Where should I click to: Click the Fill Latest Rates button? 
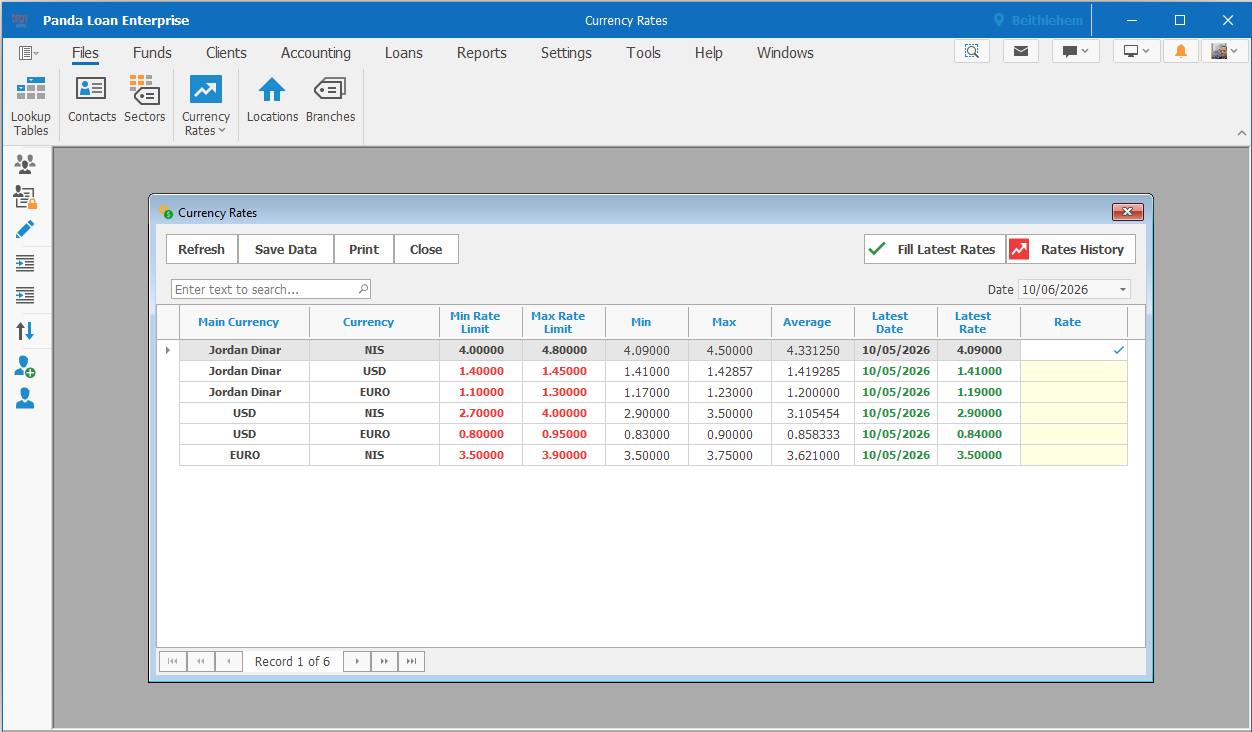935,249
